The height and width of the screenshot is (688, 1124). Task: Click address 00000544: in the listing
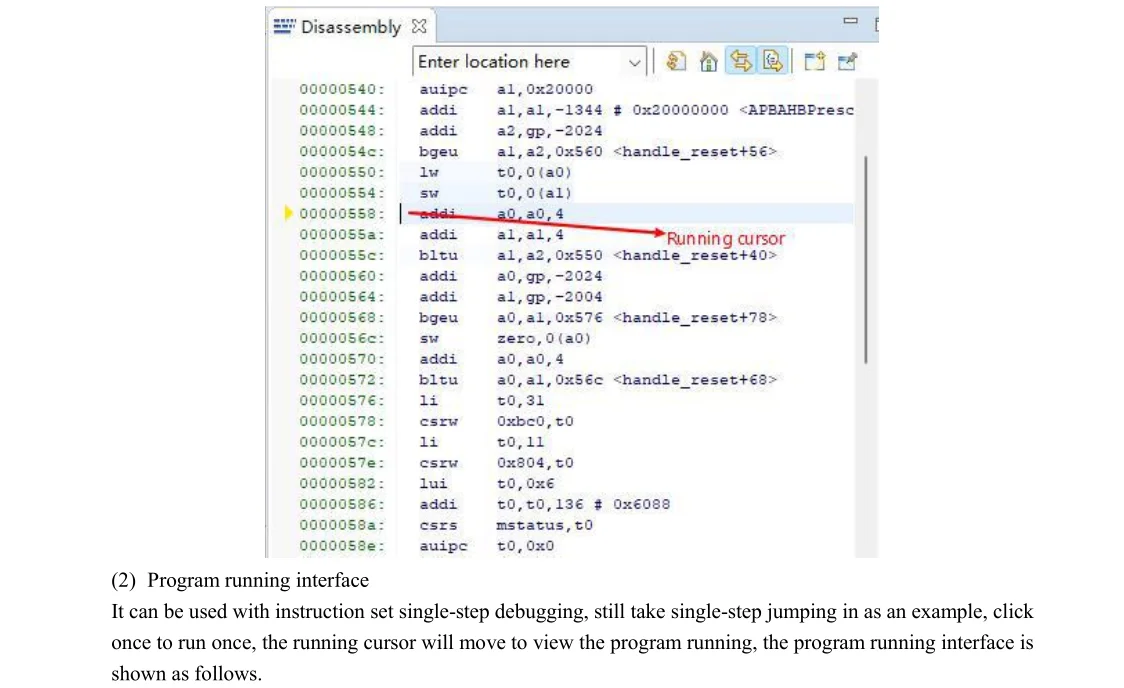[342, 110]
